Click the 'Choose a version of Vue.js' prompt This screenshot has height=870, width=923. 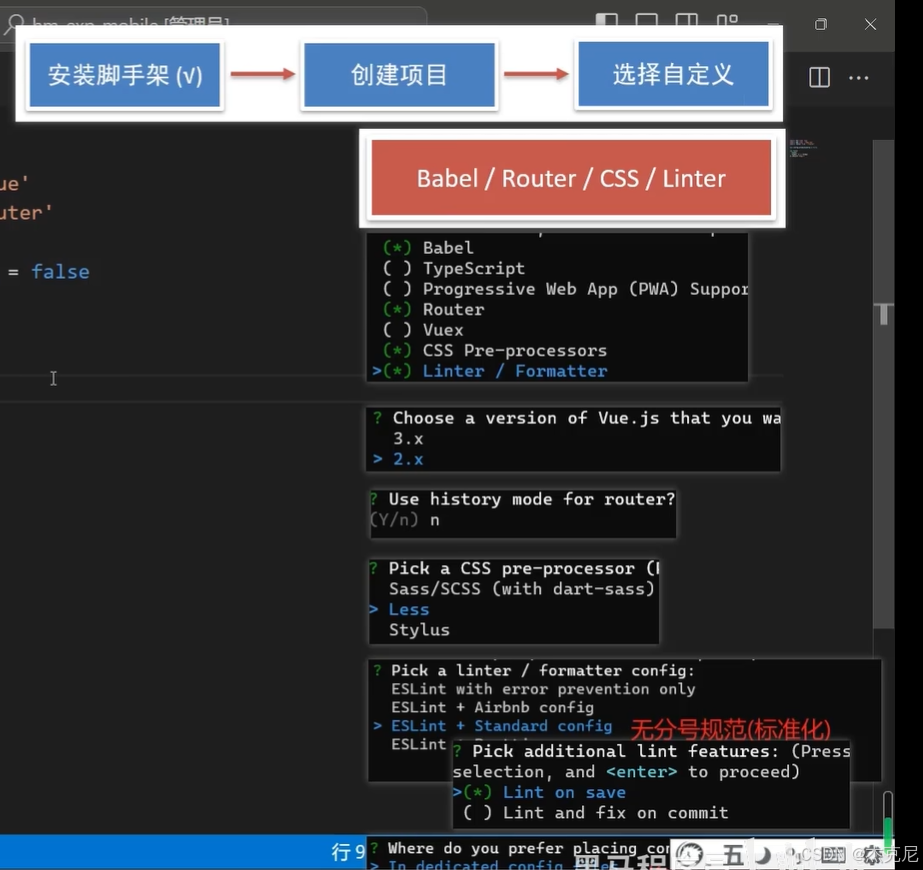point(586,419)
